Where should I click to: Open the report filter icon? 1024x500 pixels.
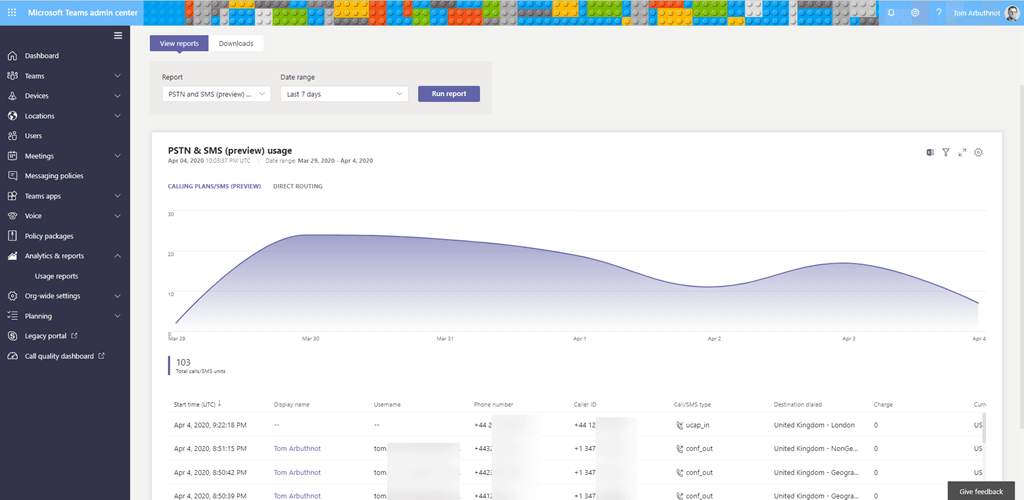[946, 152]
